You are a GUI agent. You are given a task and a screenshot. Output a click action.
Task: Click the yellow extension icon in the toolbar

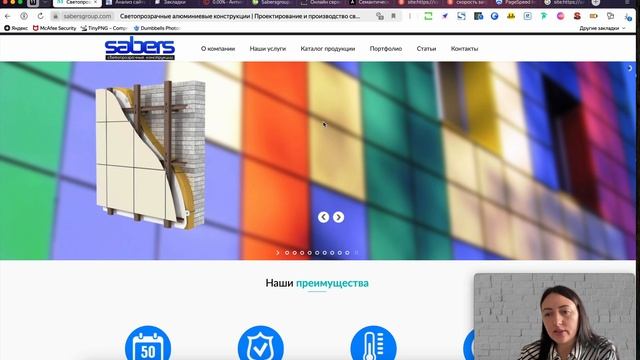coord(511,16)
